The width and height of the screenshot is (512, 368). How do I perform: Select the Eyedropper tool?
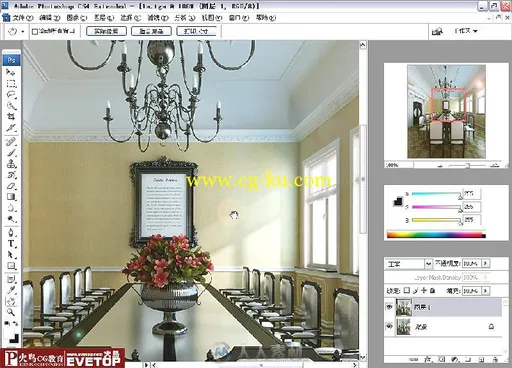[x=11, y=290]
